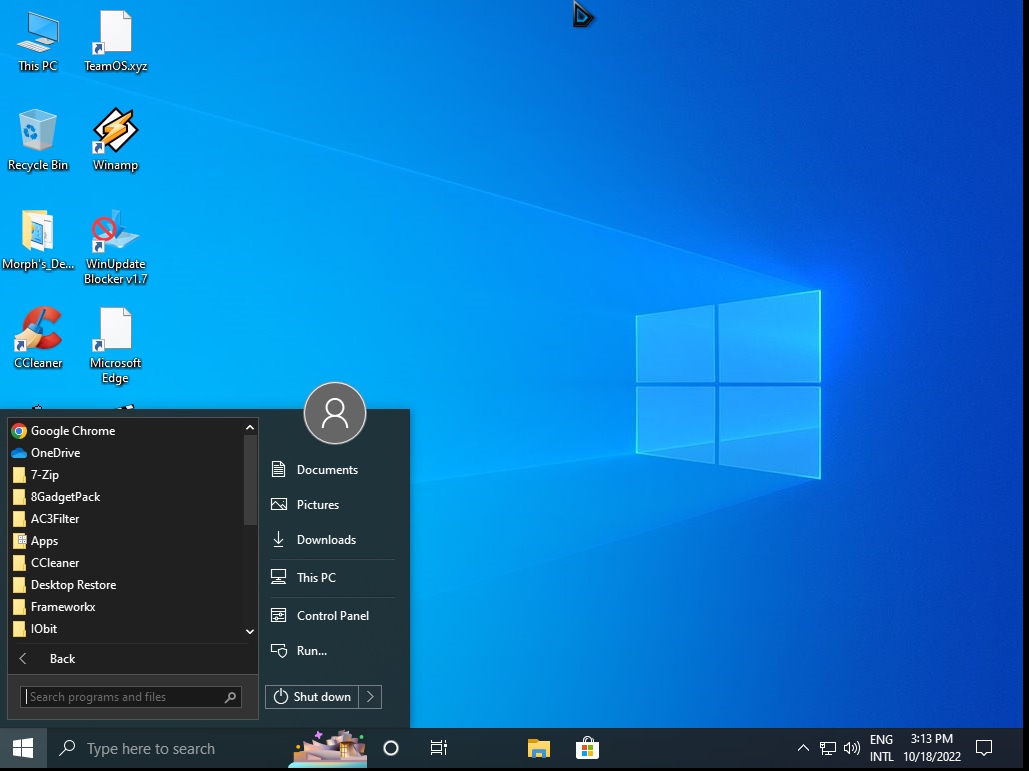Click the volume speaker tray icon

pos(852,748)
